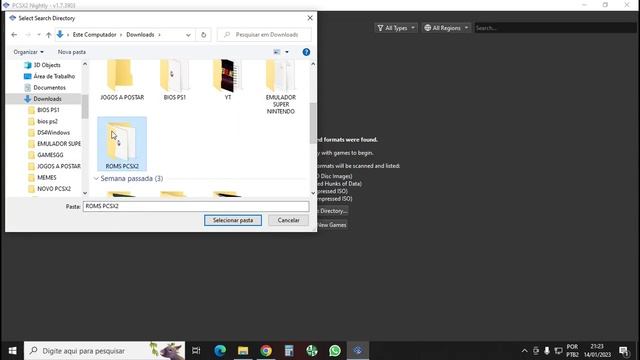Show hidden system tray icons
This screenshot has width=640, height=360.
[x=524, y=351]
